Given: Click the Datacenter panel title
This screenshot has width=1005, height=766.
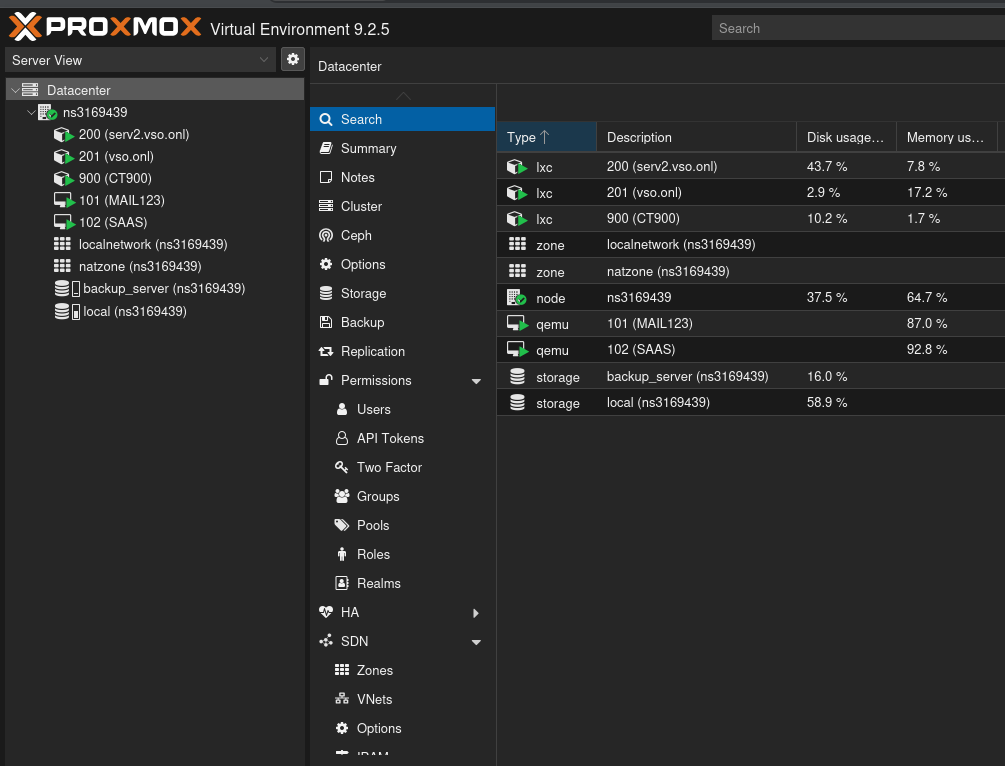Looking at the screenshot, I should (x=349, y=67).
